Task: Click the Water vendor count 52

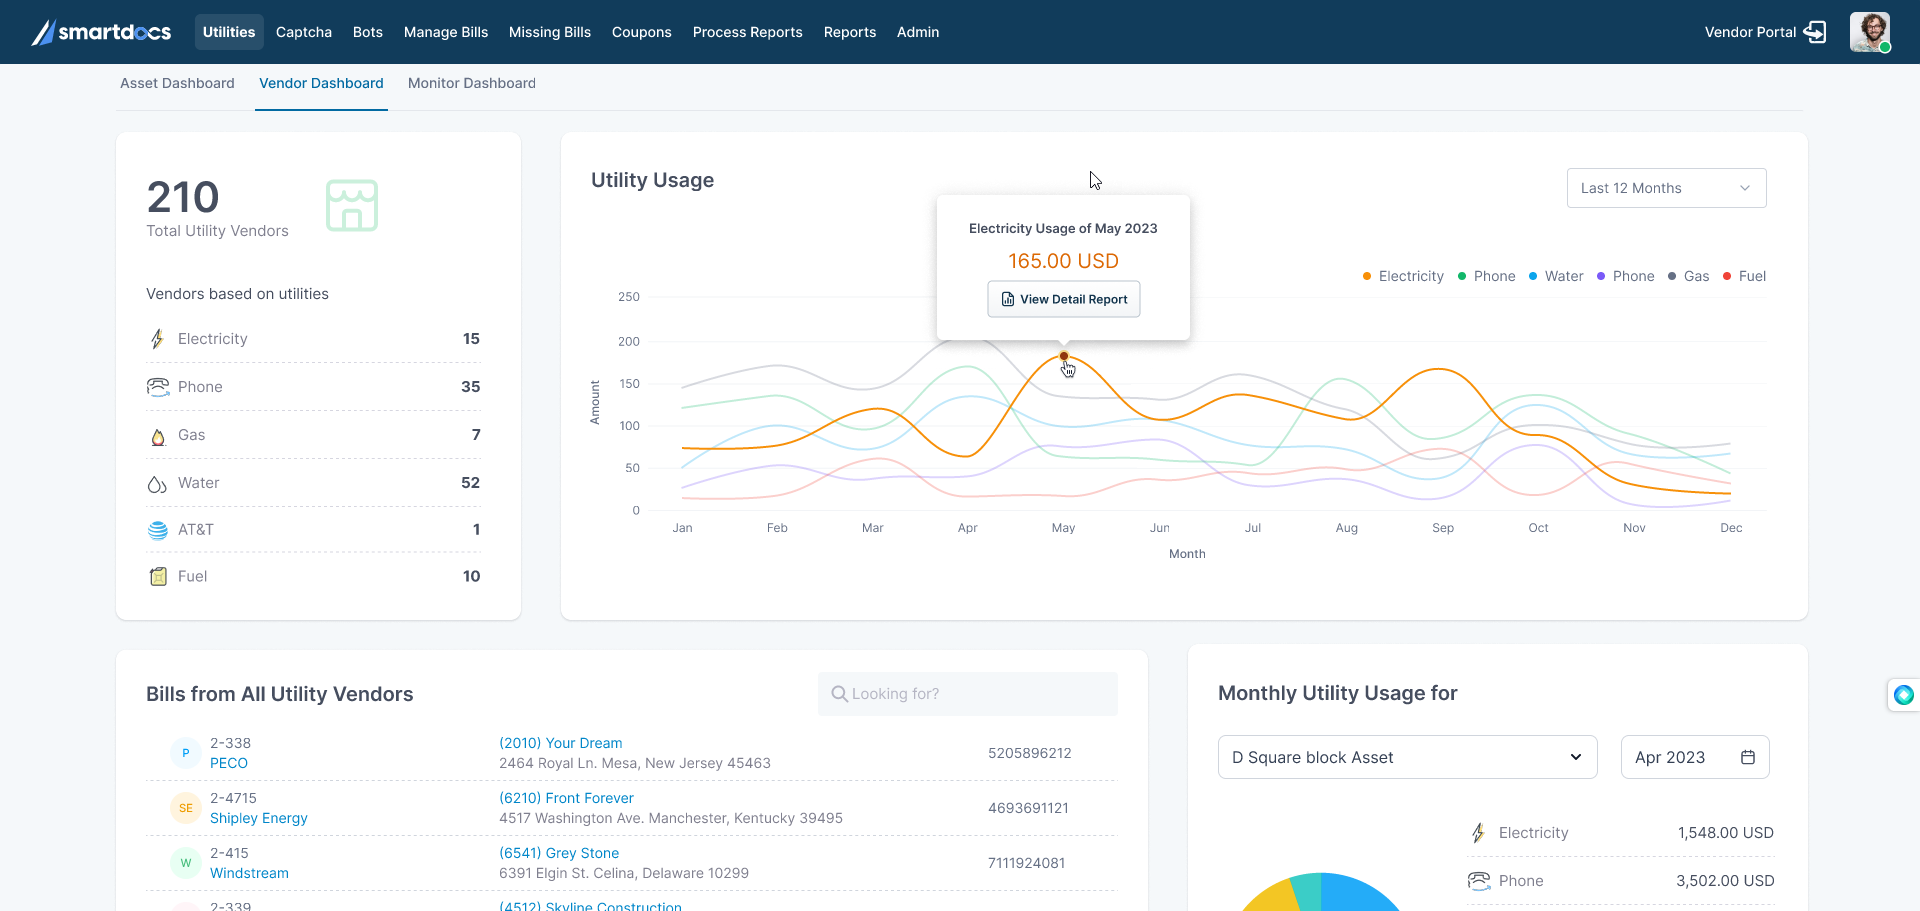Action: 471,483
